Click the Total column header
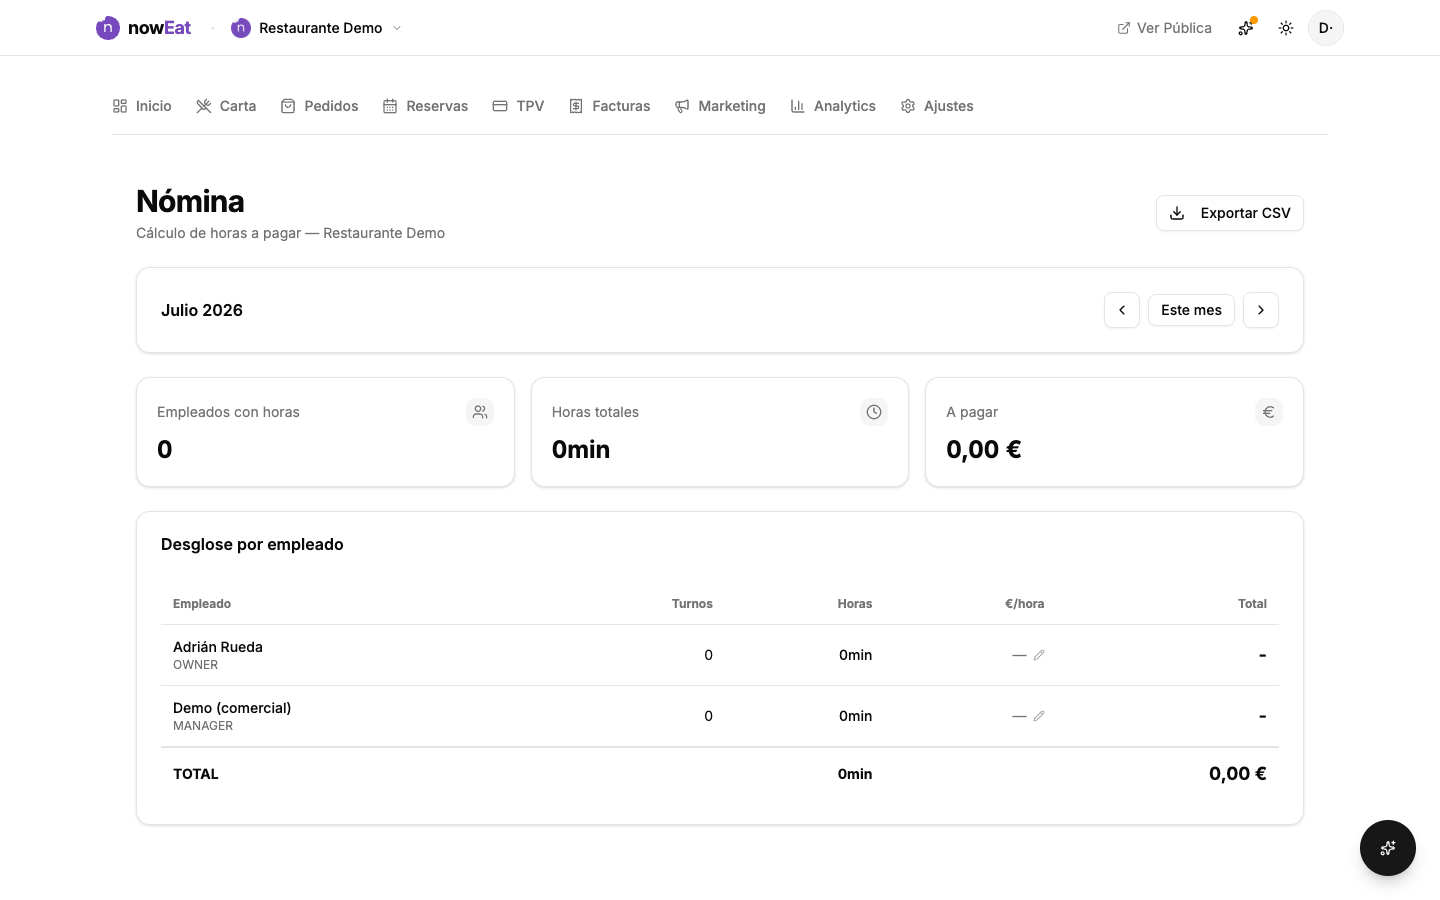 click(1252, 604)
